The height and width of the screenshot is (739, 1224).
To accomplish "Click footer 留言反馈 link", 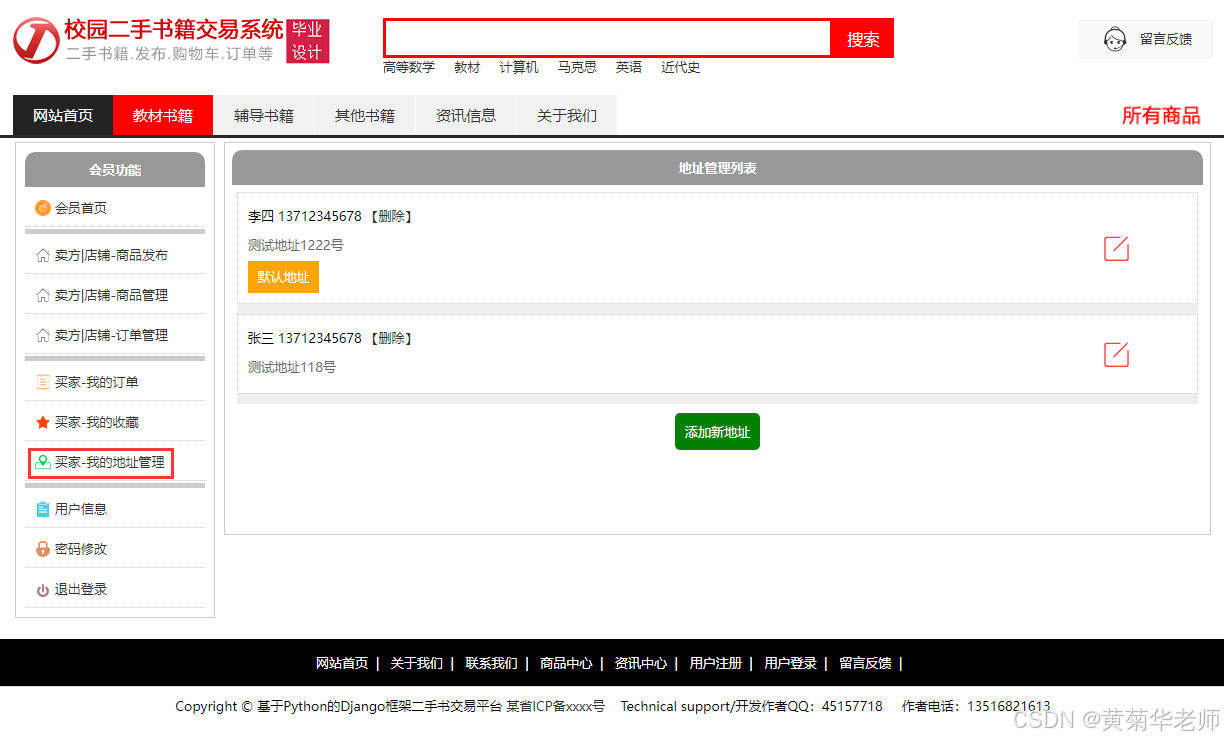I will coord(865,663).
